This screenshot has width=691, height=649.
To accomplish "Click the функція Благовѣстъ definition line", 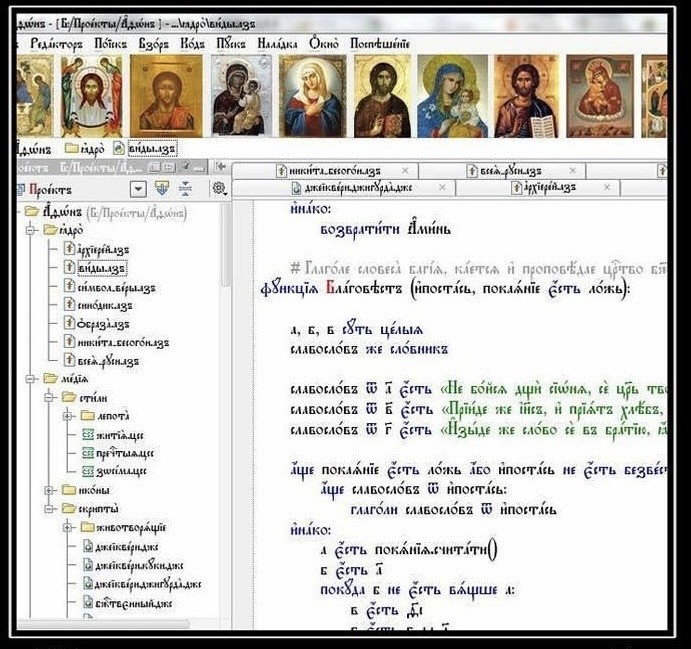I will coord(445,289).
